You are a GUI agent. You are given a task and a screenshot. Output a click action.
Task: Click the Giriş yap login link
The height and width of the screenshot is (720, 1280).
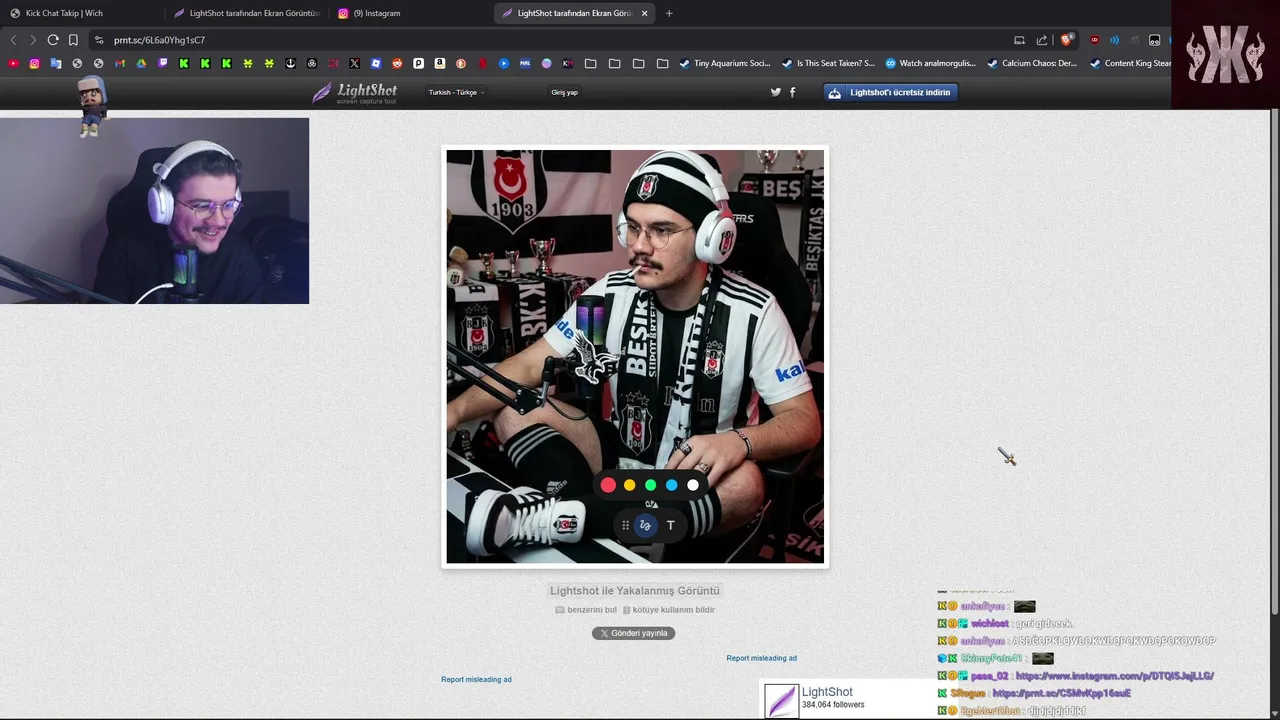[x=564, y=92]
